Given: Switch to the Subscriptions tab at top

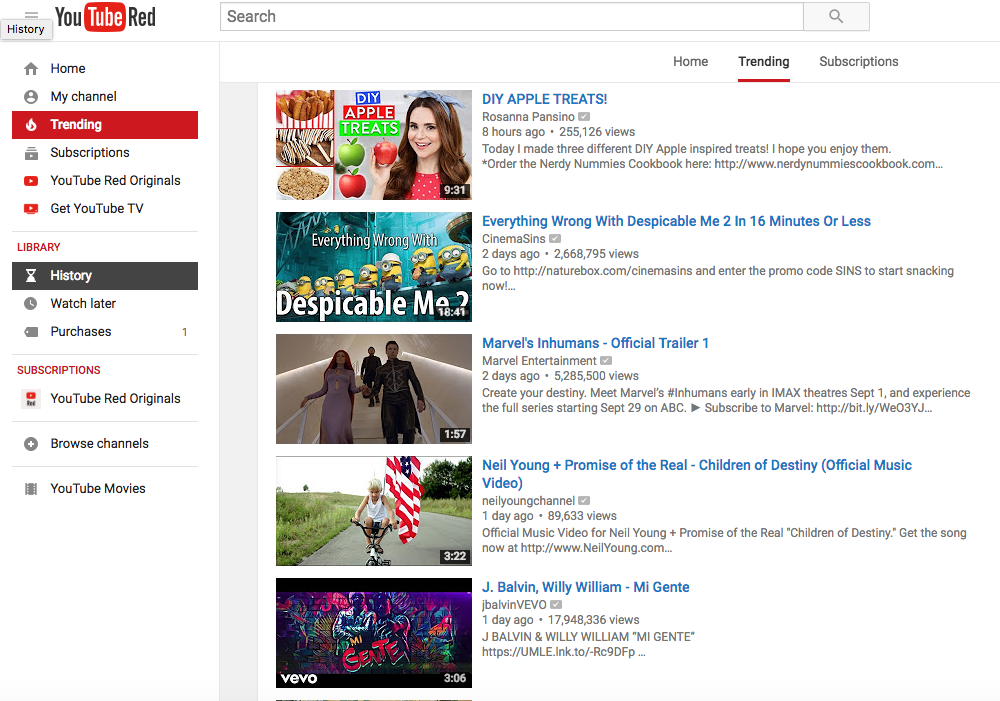Looking at the screenshot, I should point(858,61).
